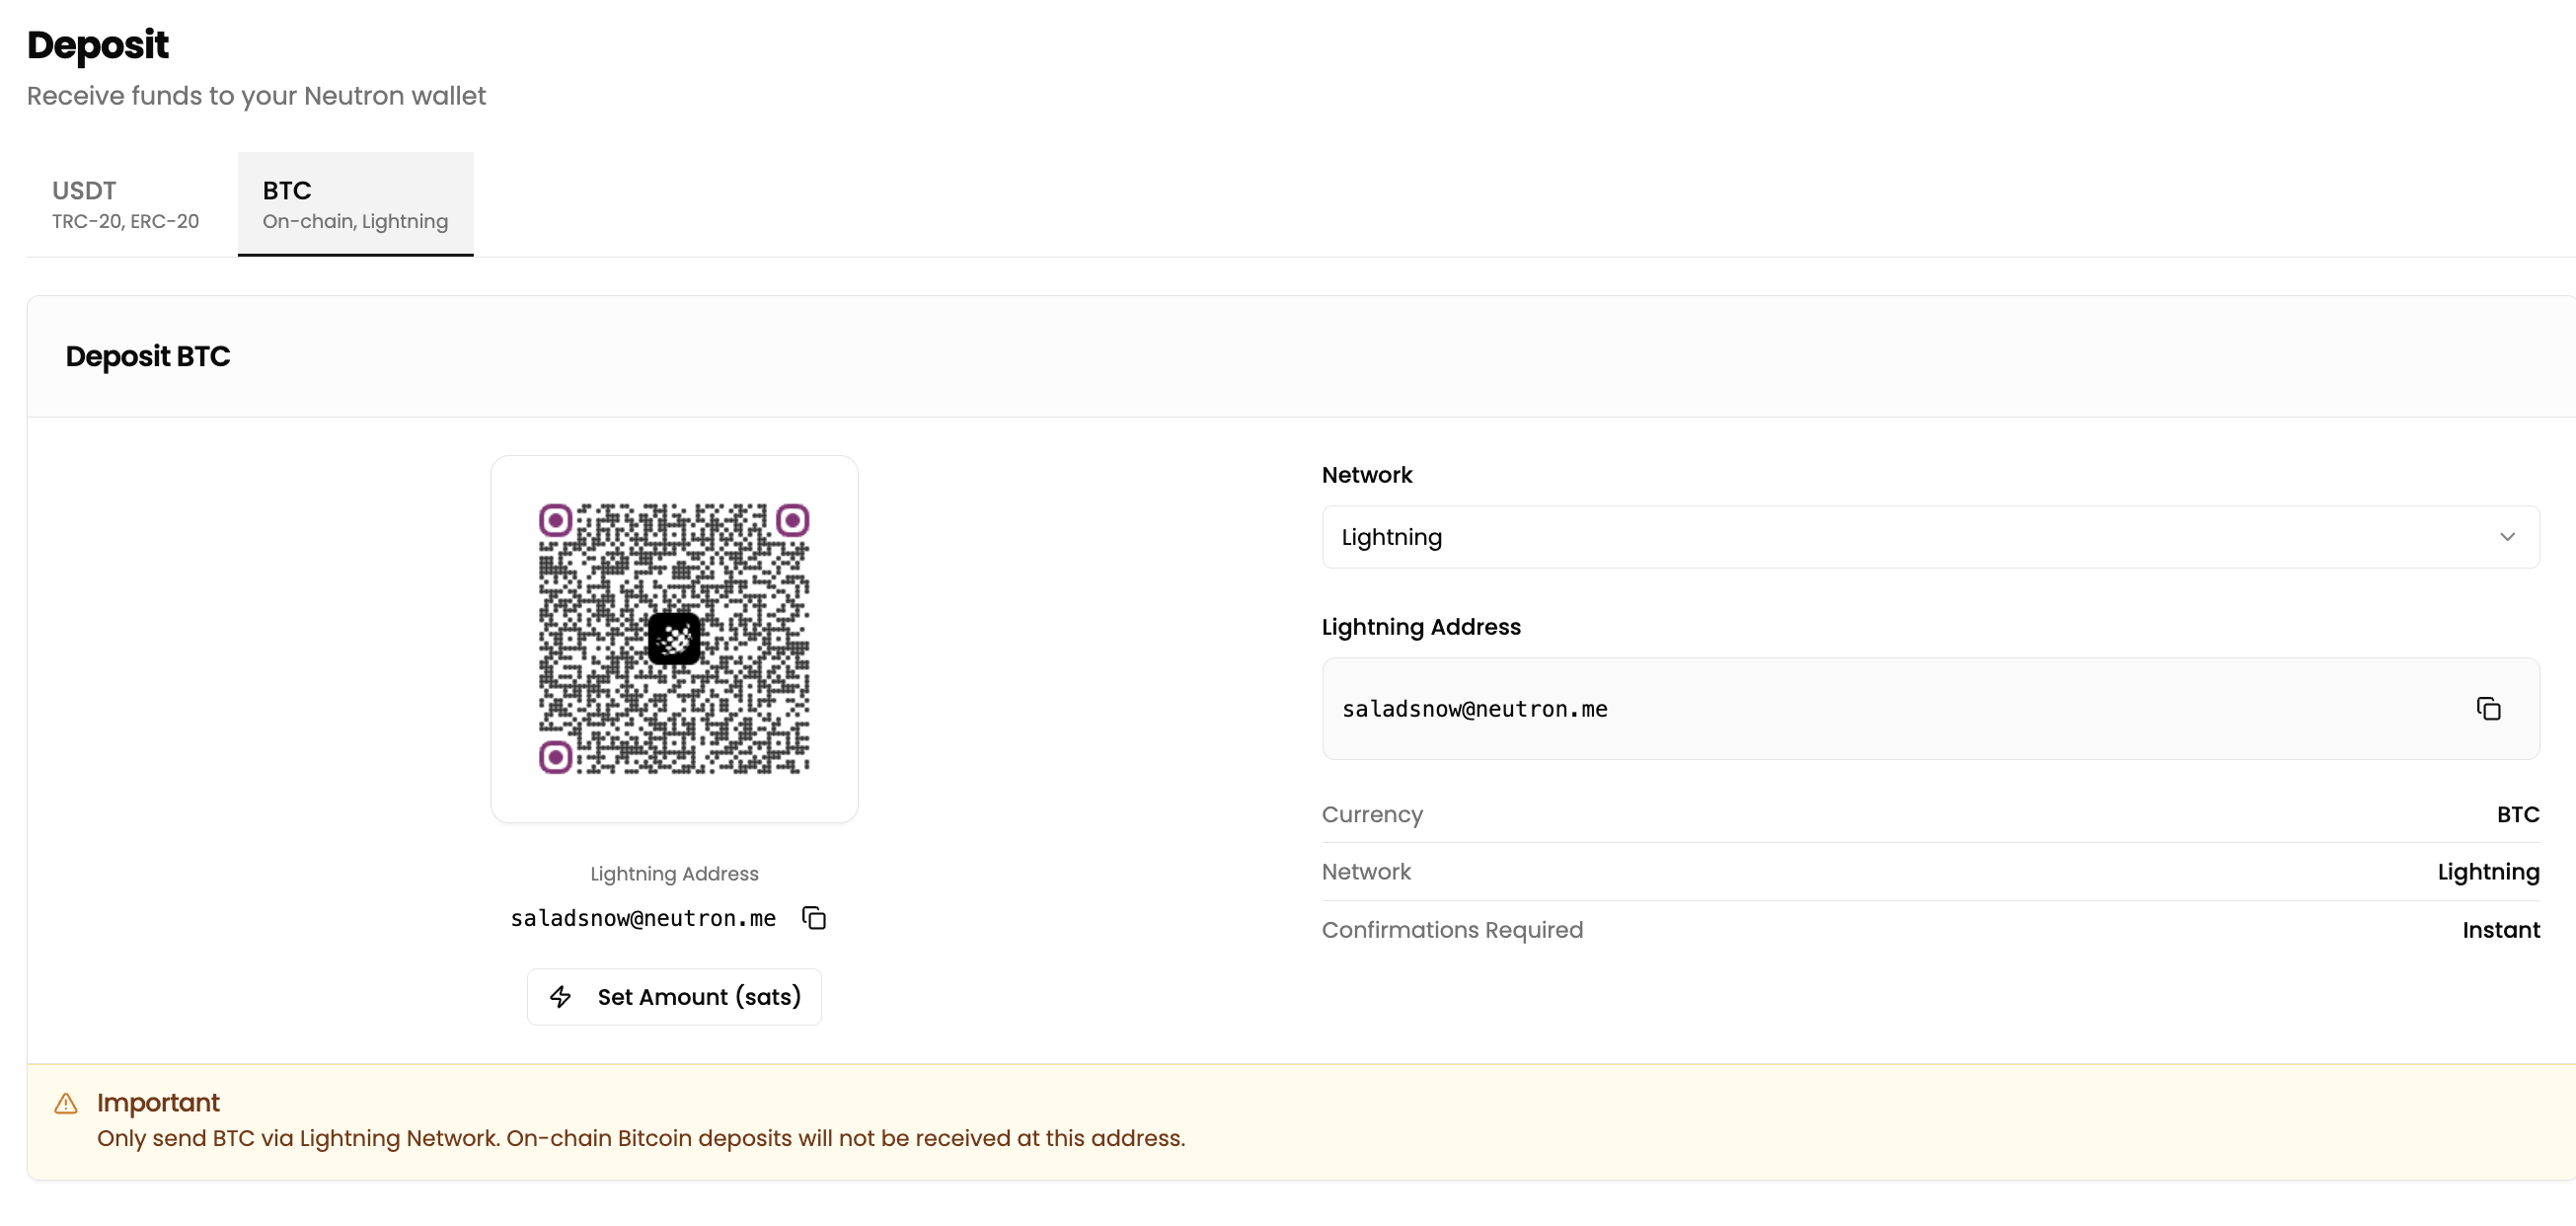Click the logo at QR code center
The width and height of the screenshot is (2576, 1226).
pos(674,639)
